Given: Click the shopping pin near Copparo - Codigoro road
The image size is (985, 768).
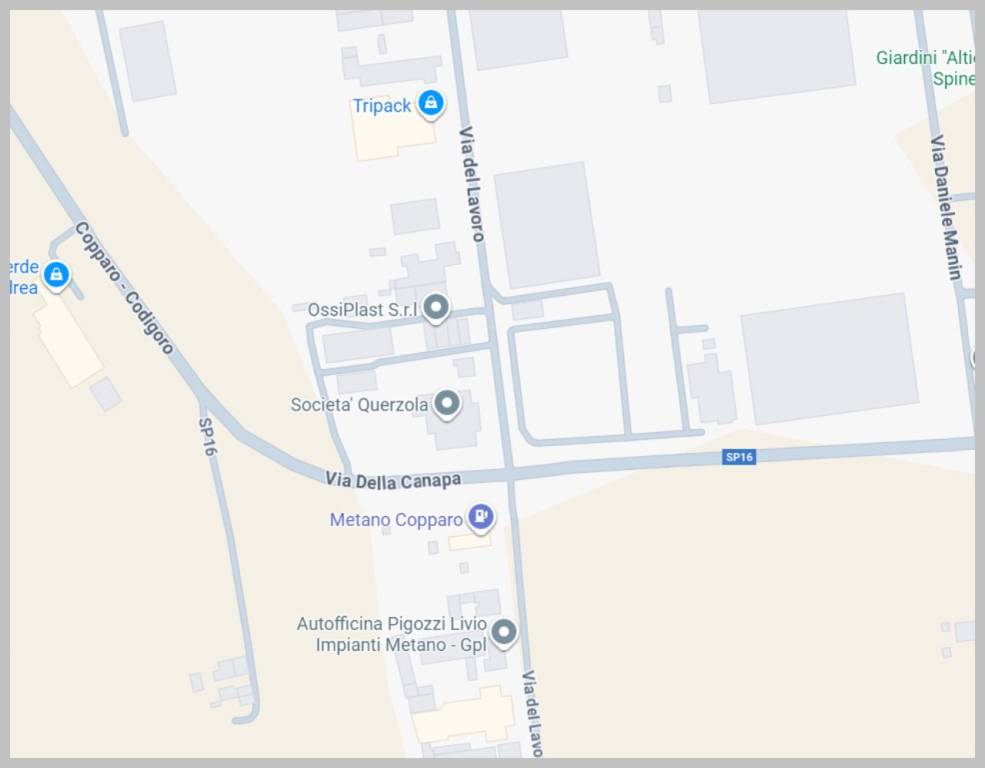Looking at the screenshot, I should (57, 275).
